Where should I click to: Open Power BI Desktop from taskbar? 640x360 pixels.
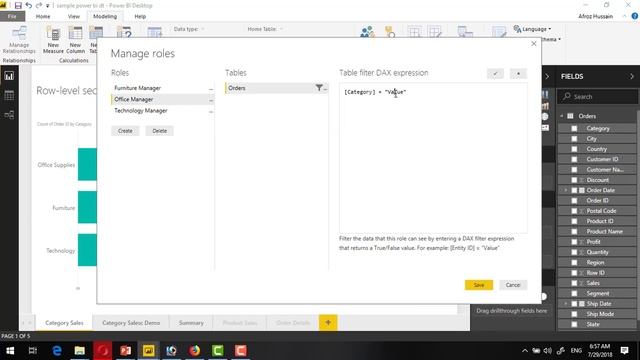click(149, 351)
